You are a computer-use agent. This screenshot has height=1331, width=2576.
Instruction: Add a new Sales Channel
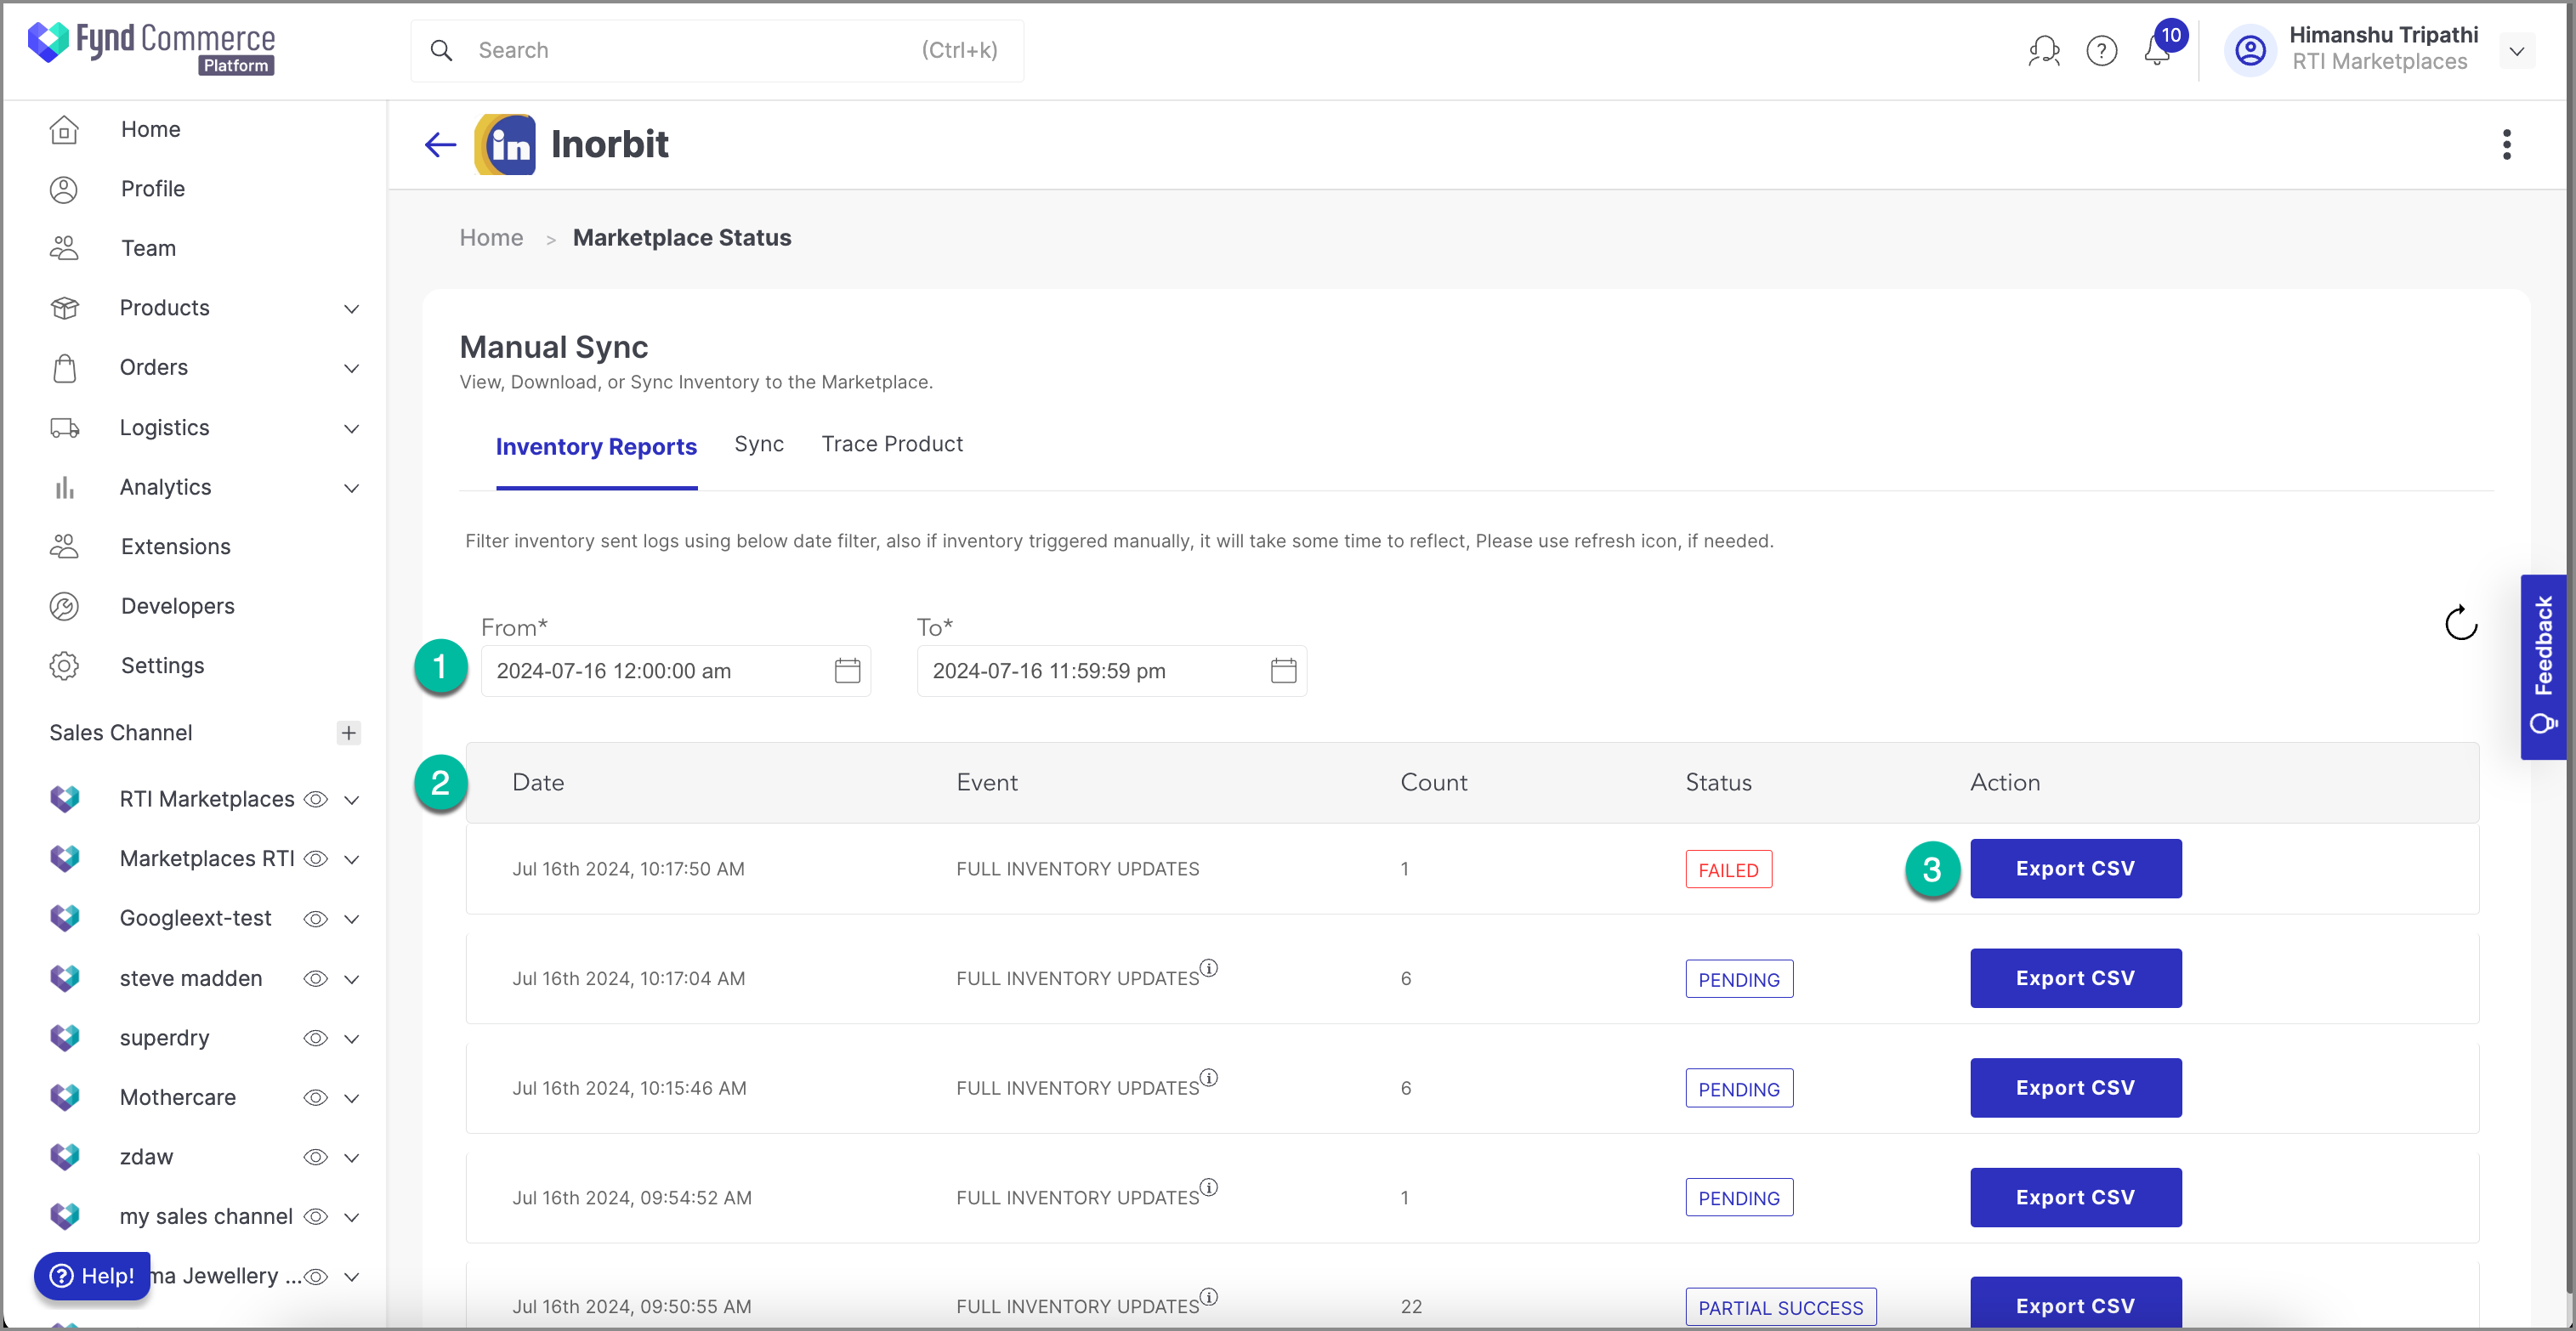[x=348, y=732]
